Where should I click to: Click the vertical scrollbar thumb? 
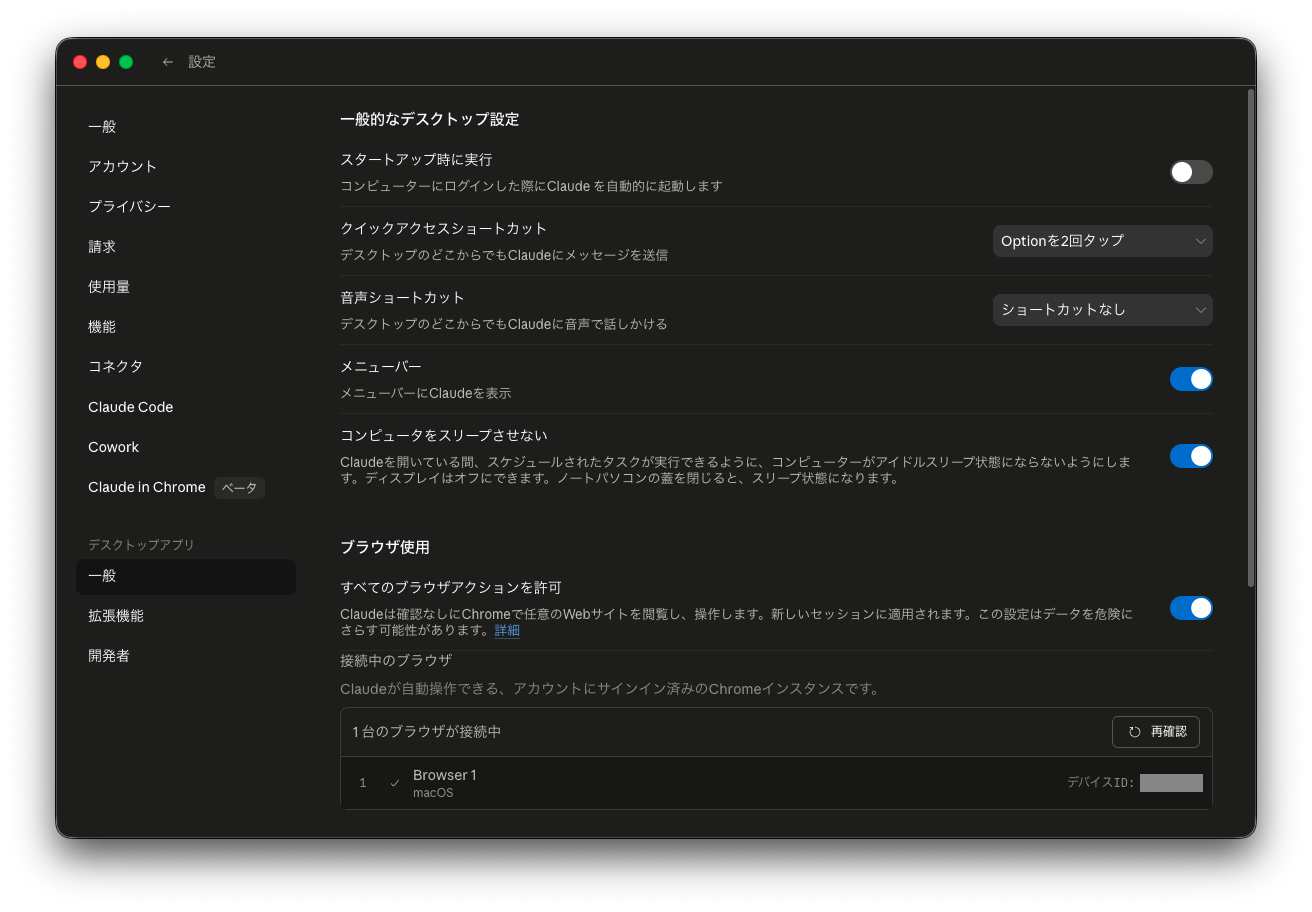coord(1250,338)
